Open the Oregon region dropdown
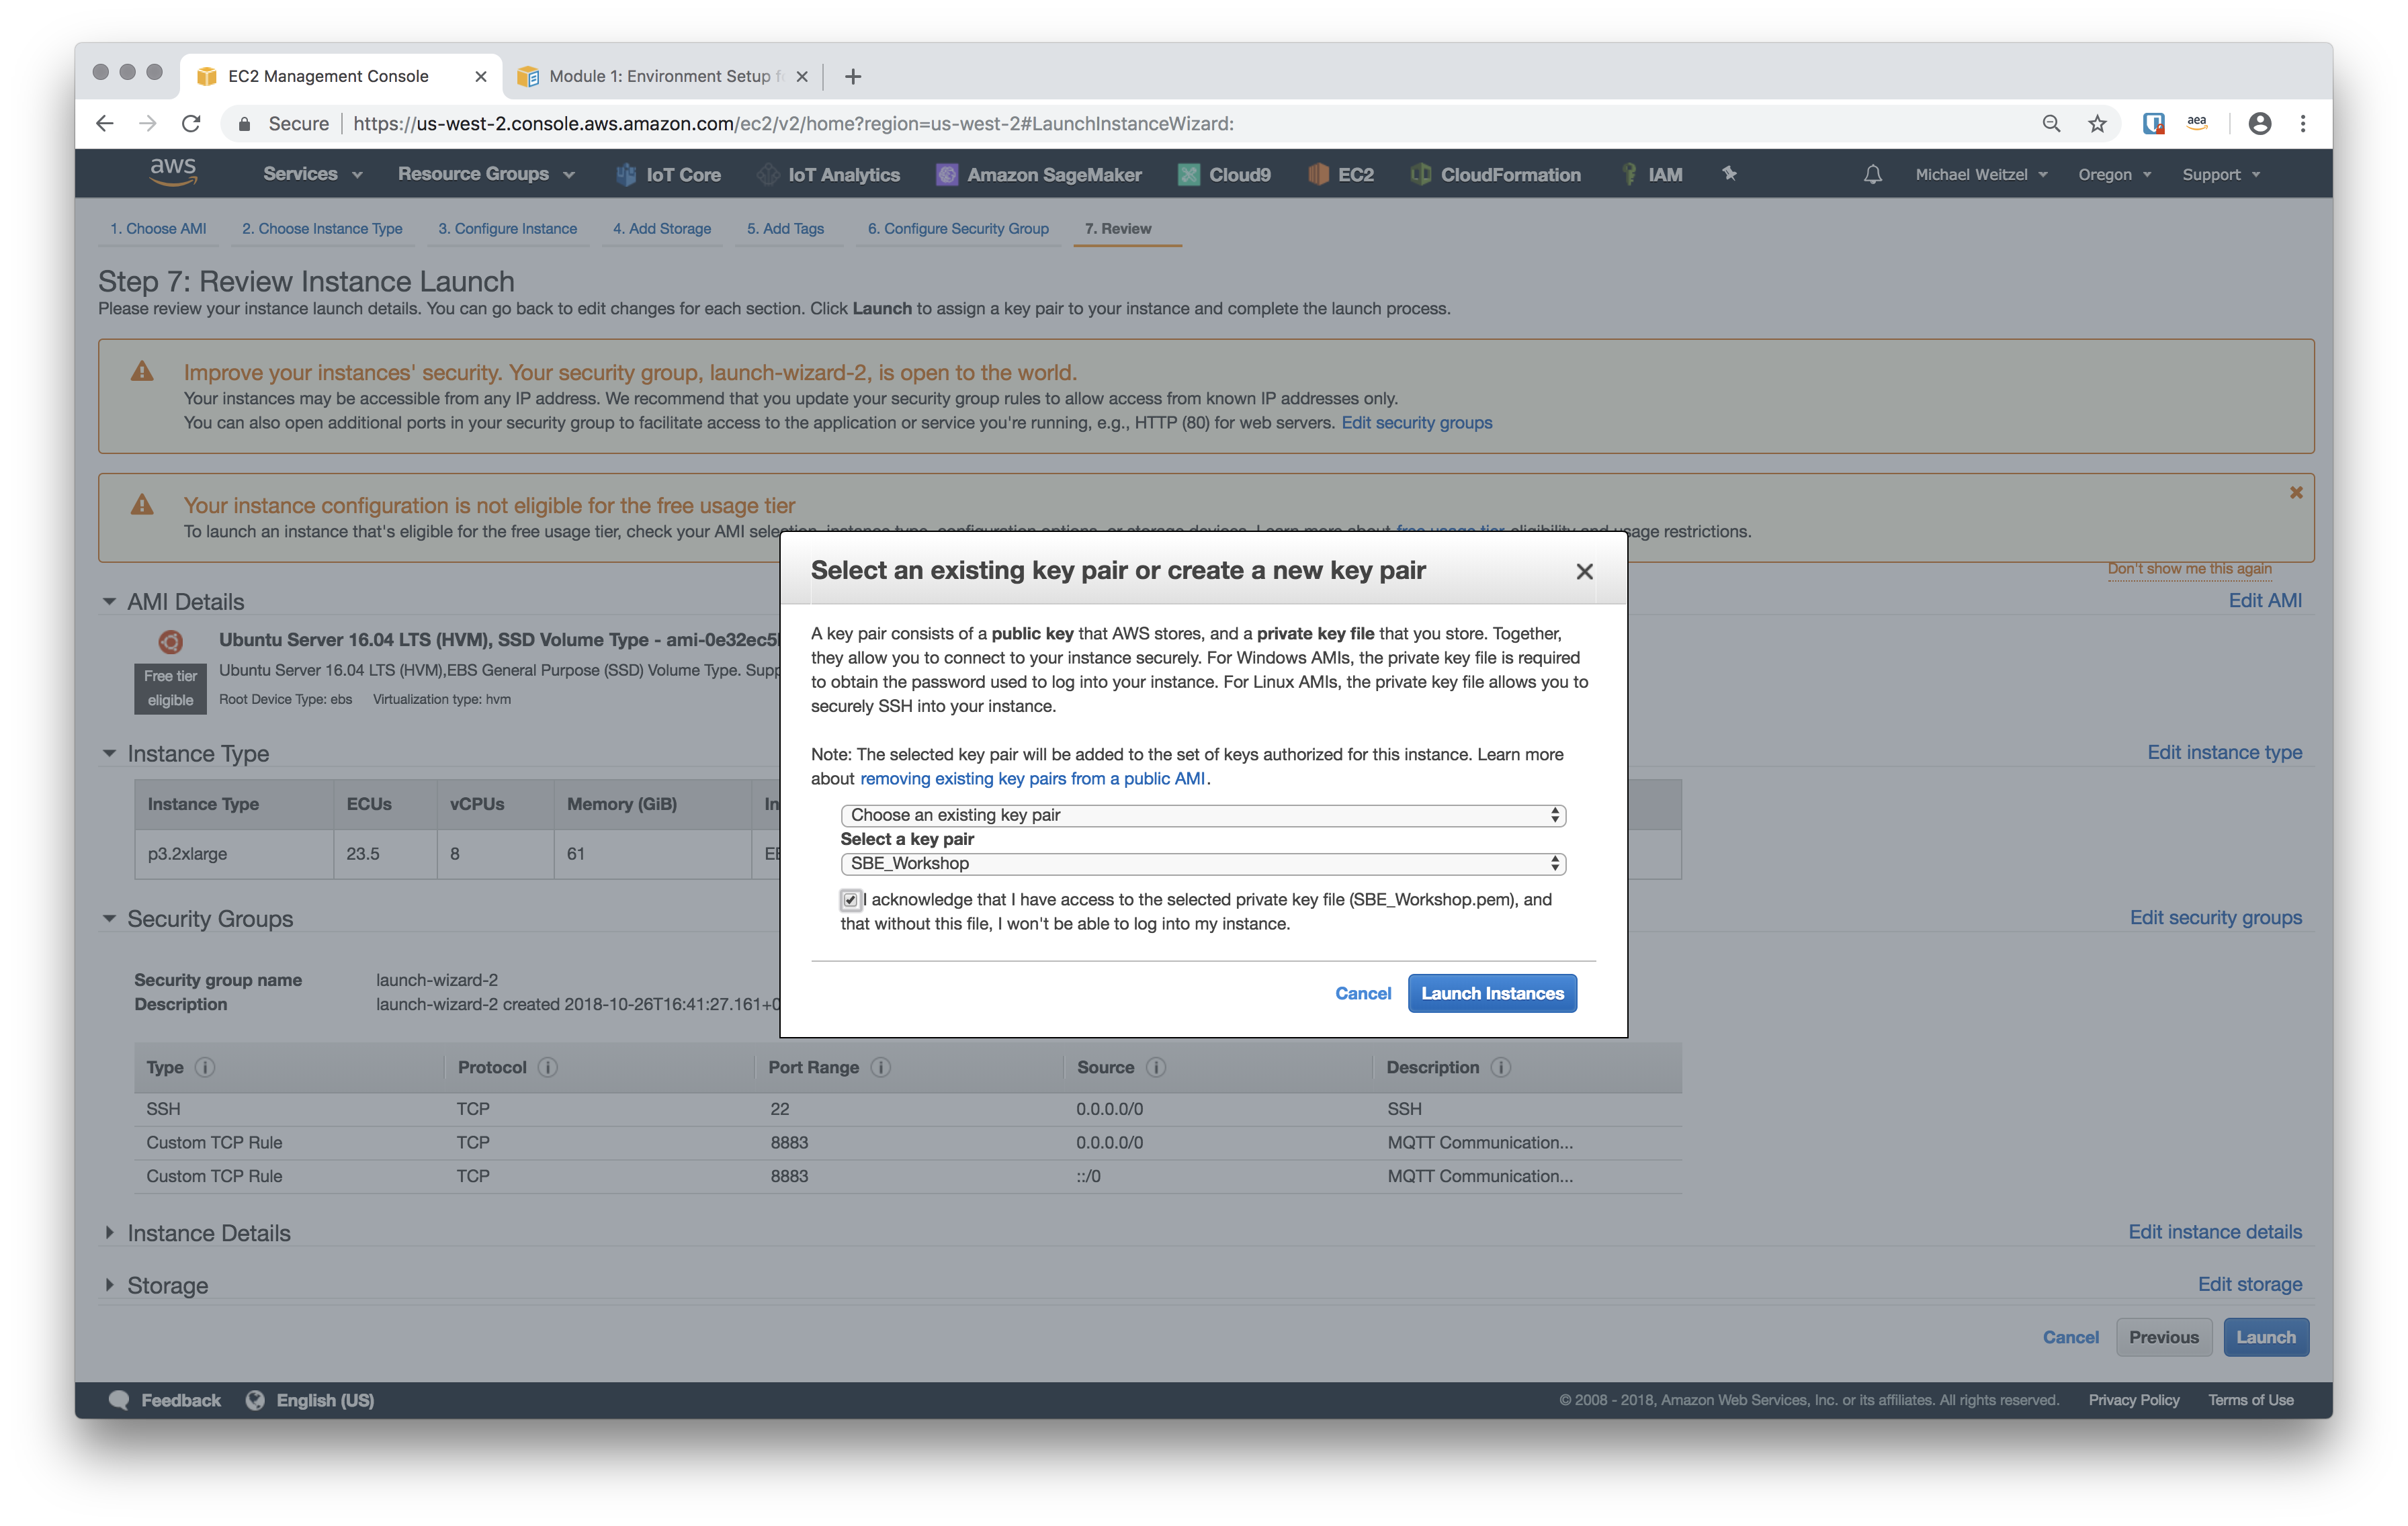2408x1526 pixels. click(2114, 174)
